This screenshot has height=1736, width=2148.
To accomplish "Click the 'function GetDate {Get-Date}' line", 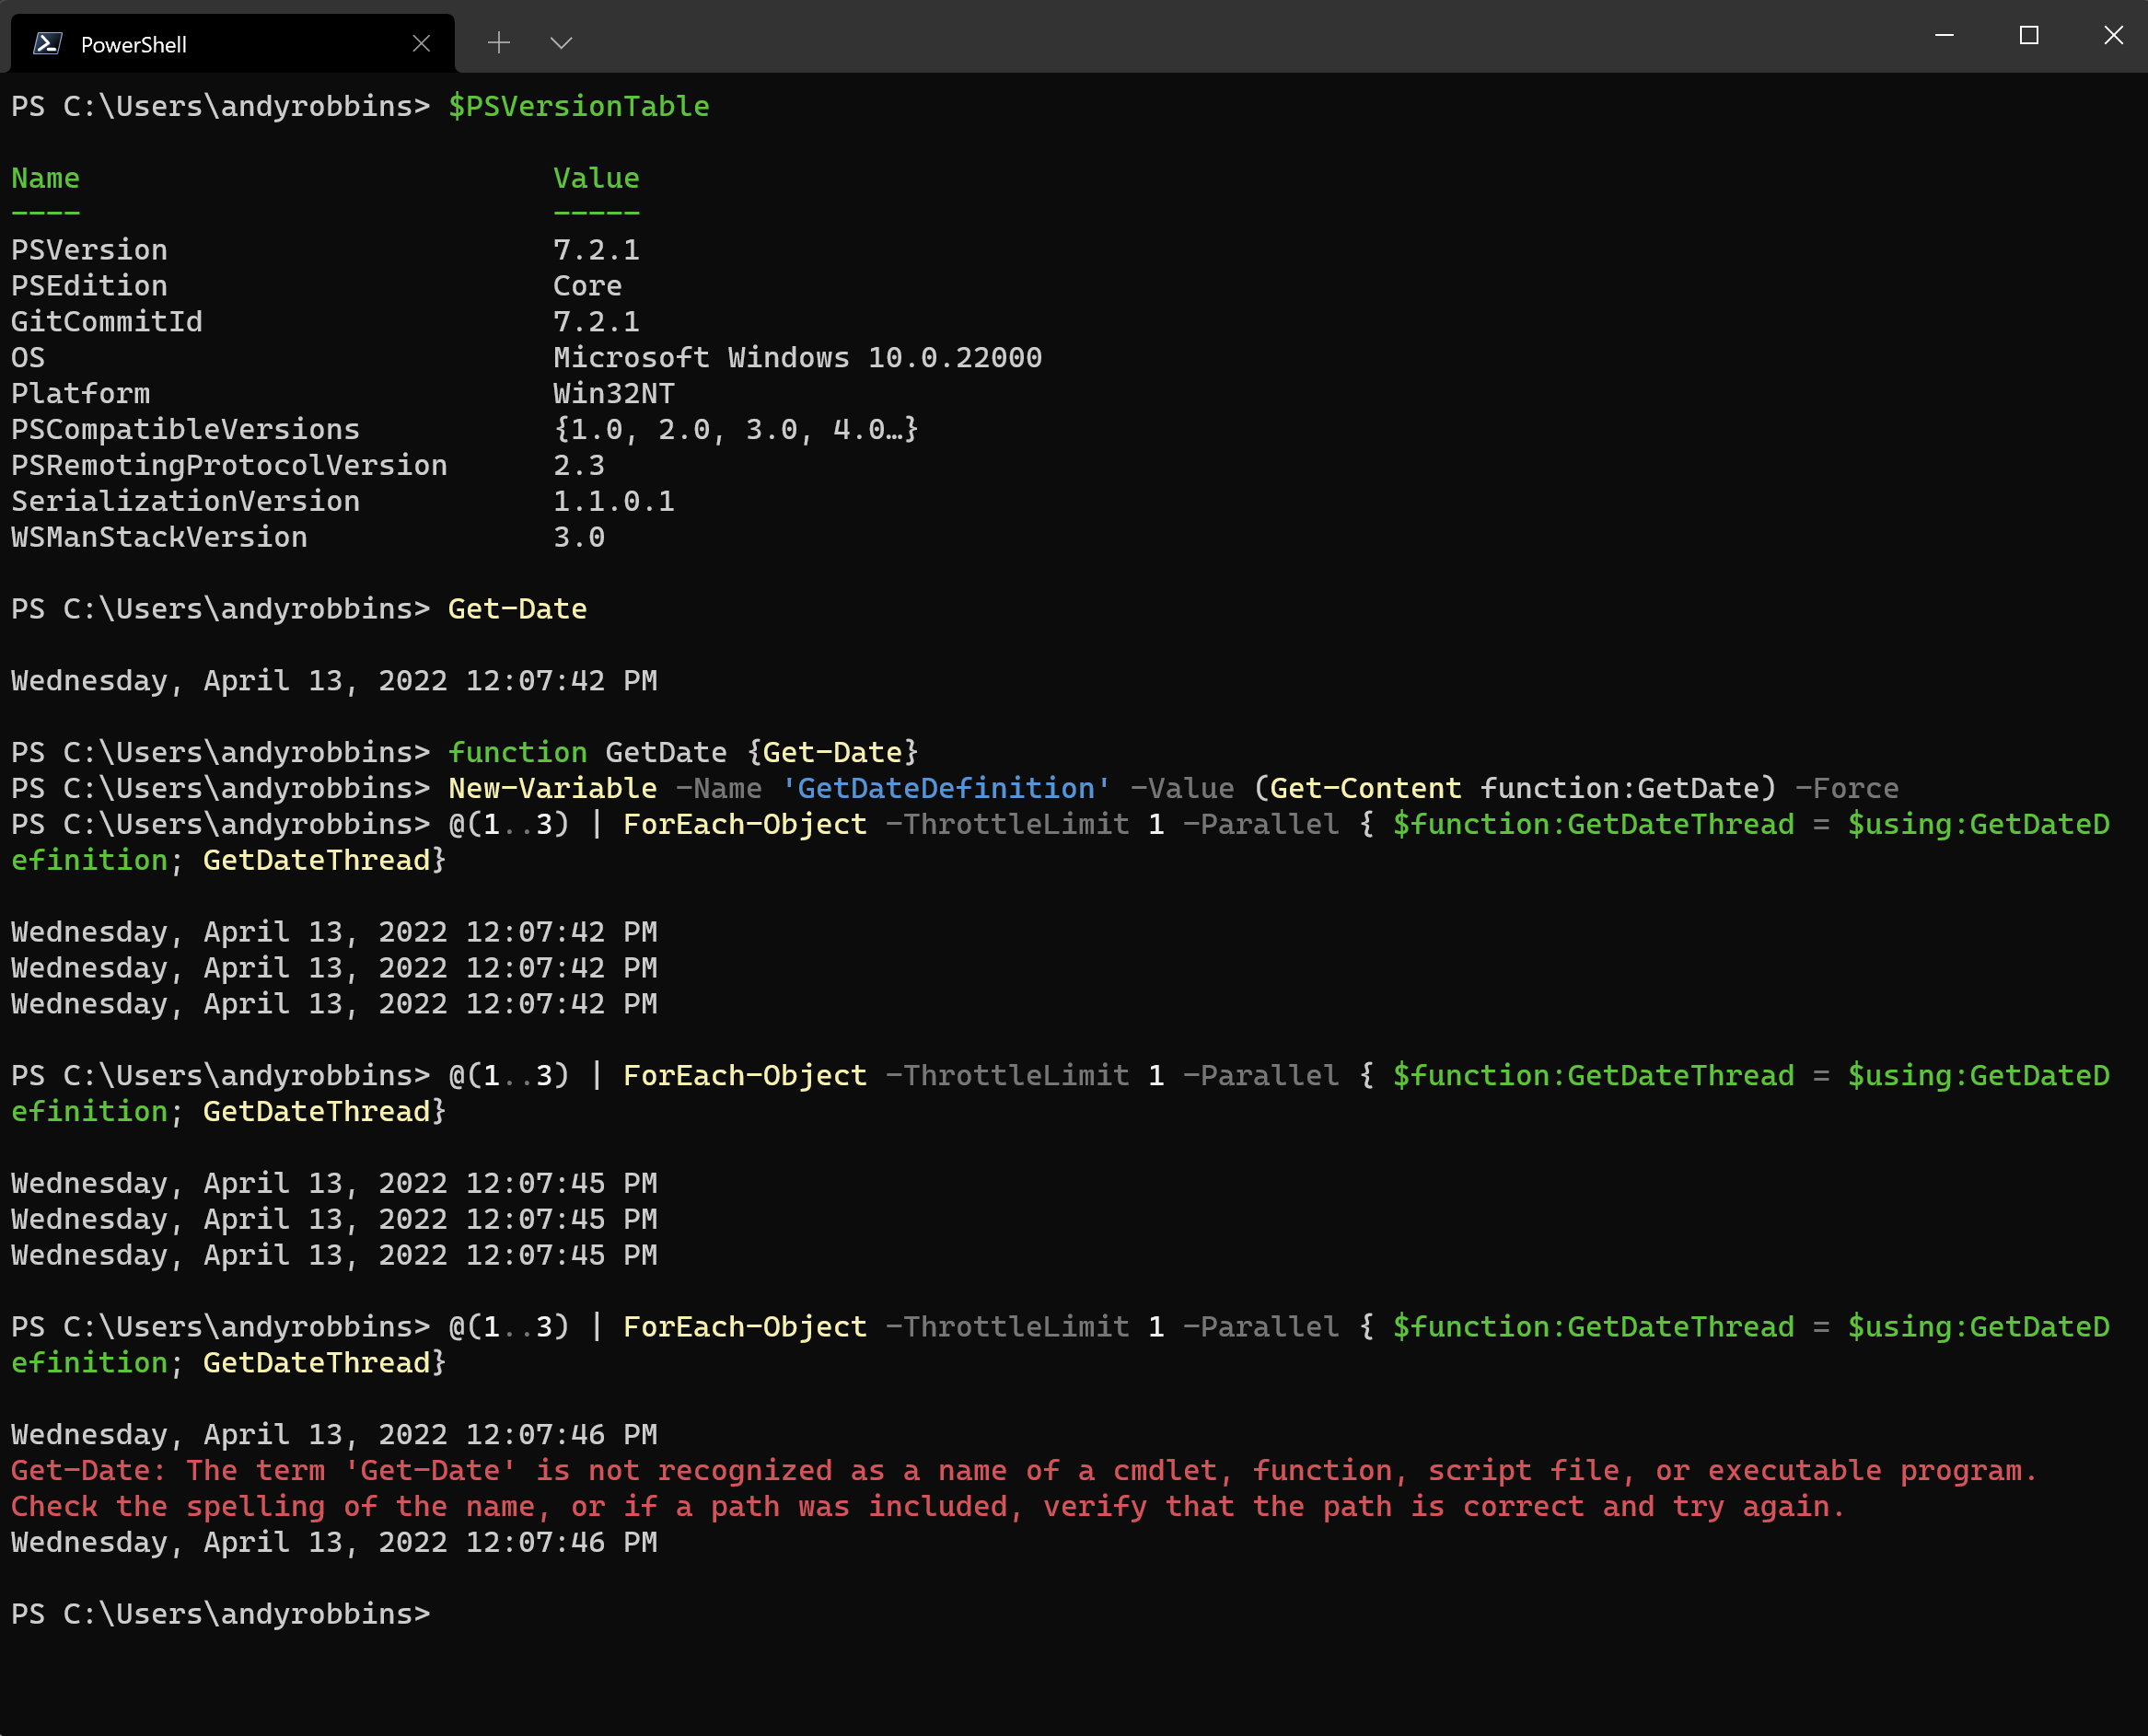I will pyautogui.click(x=683, y=753).
